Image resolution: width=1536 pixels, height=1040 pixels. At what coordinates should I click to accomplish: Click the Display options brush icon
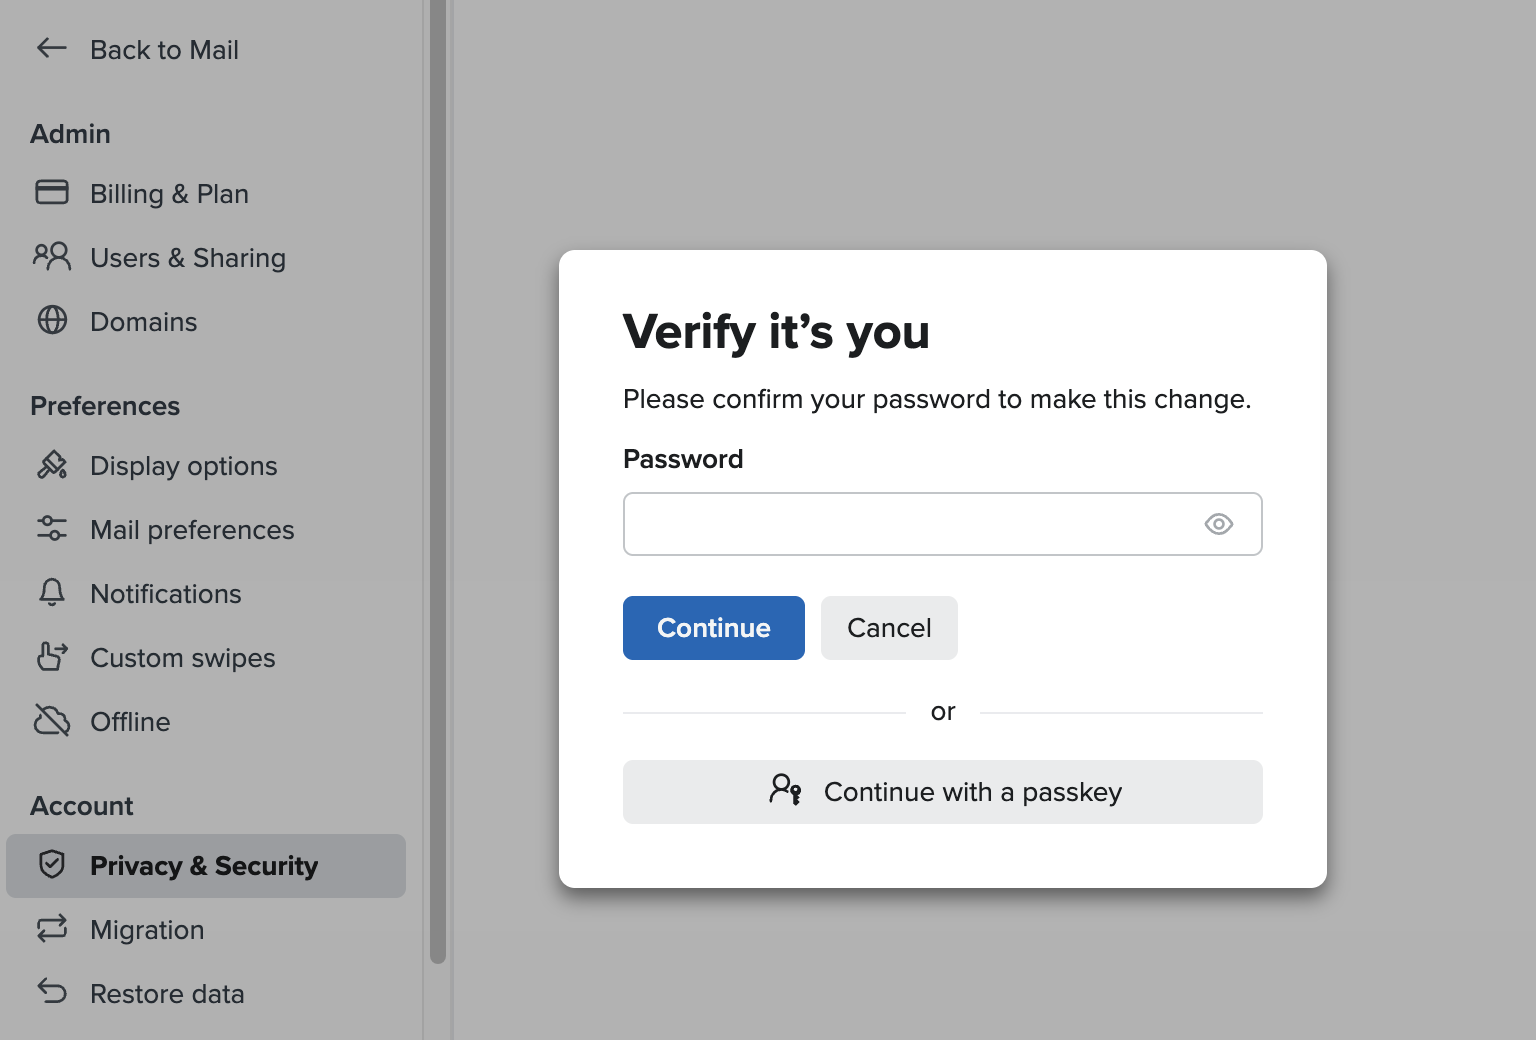(x=51, y=465)
